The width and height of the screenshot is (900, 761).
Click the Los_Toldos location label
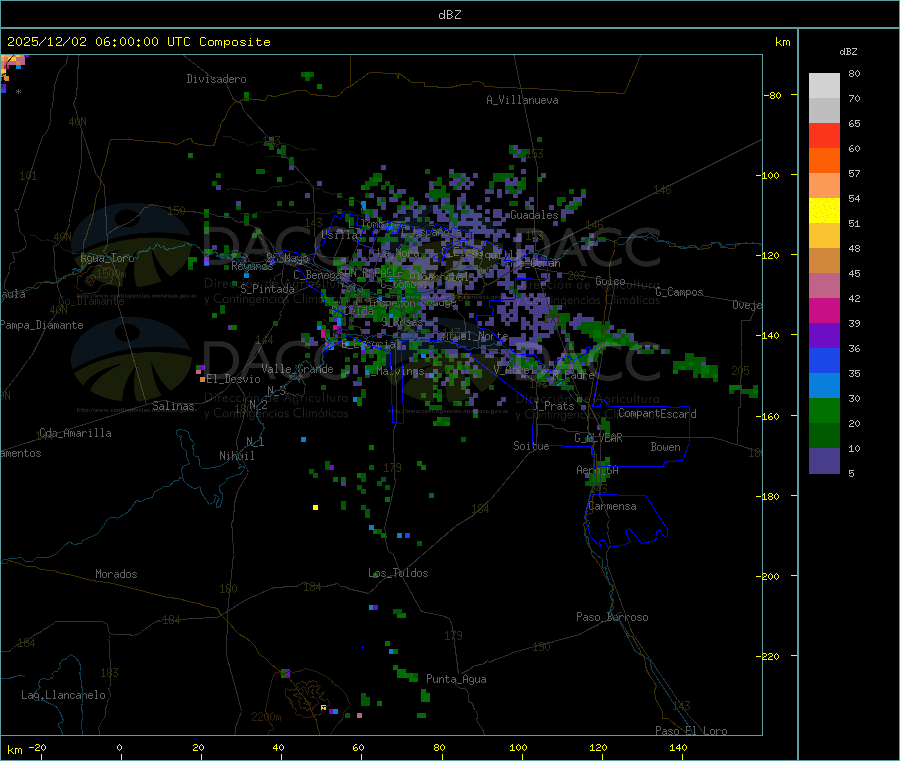coord(398,573)
